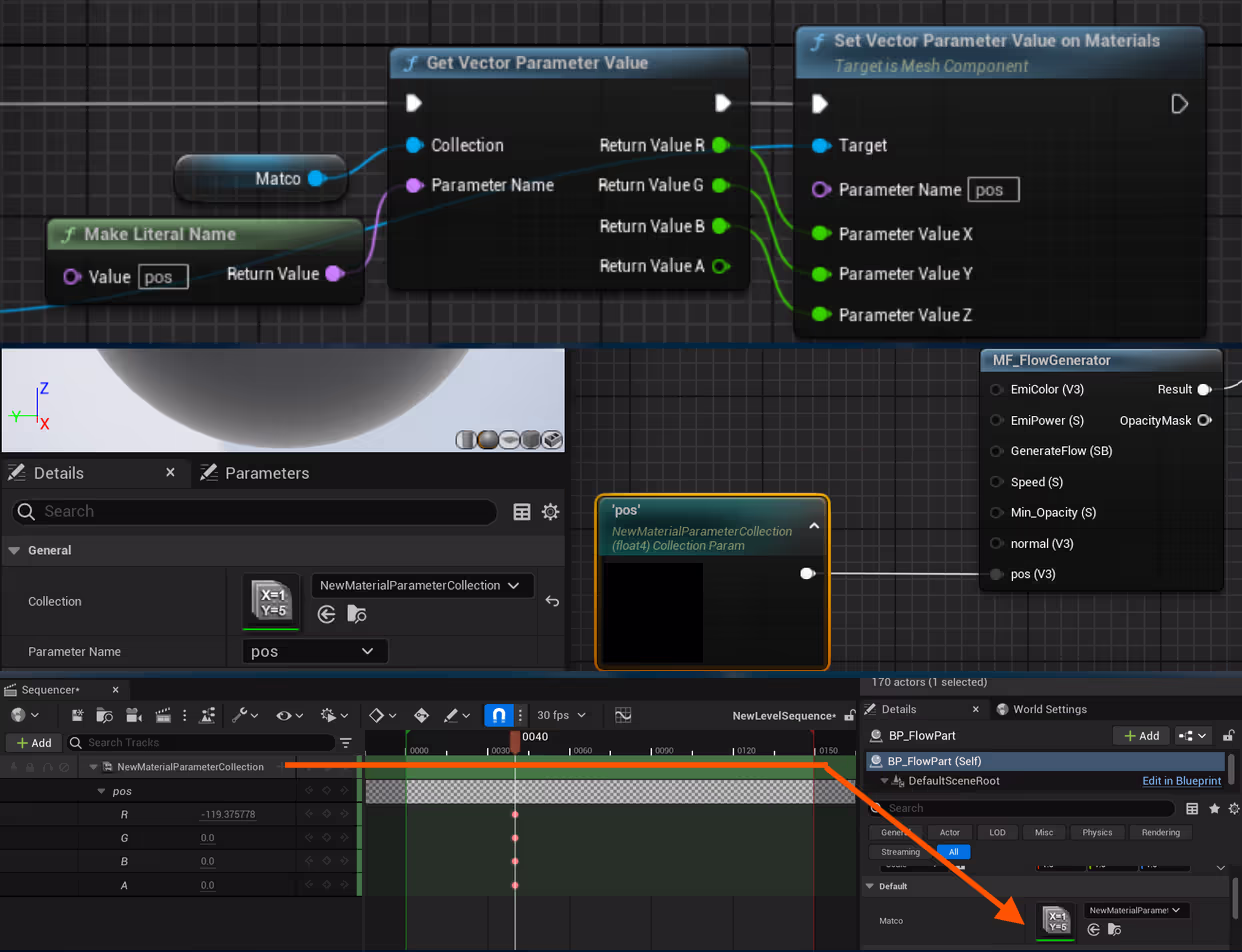Click the Add component button for BP_FlowPart
This screenshot has height=952, width=1242.
pos(1141,736)
